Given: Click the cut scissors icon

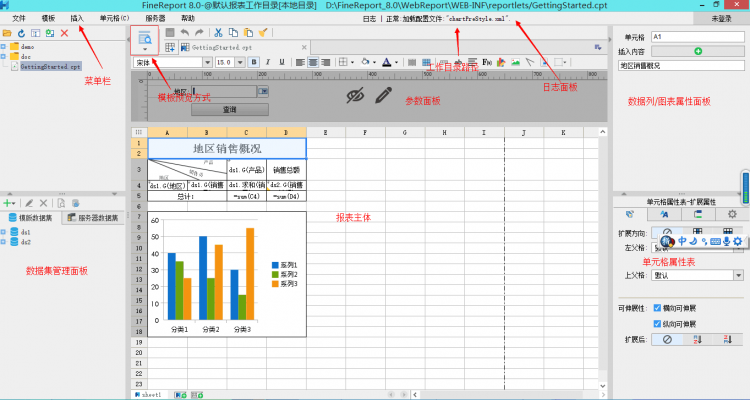Looking at the screenshot, I should click(x=218, y=33).
